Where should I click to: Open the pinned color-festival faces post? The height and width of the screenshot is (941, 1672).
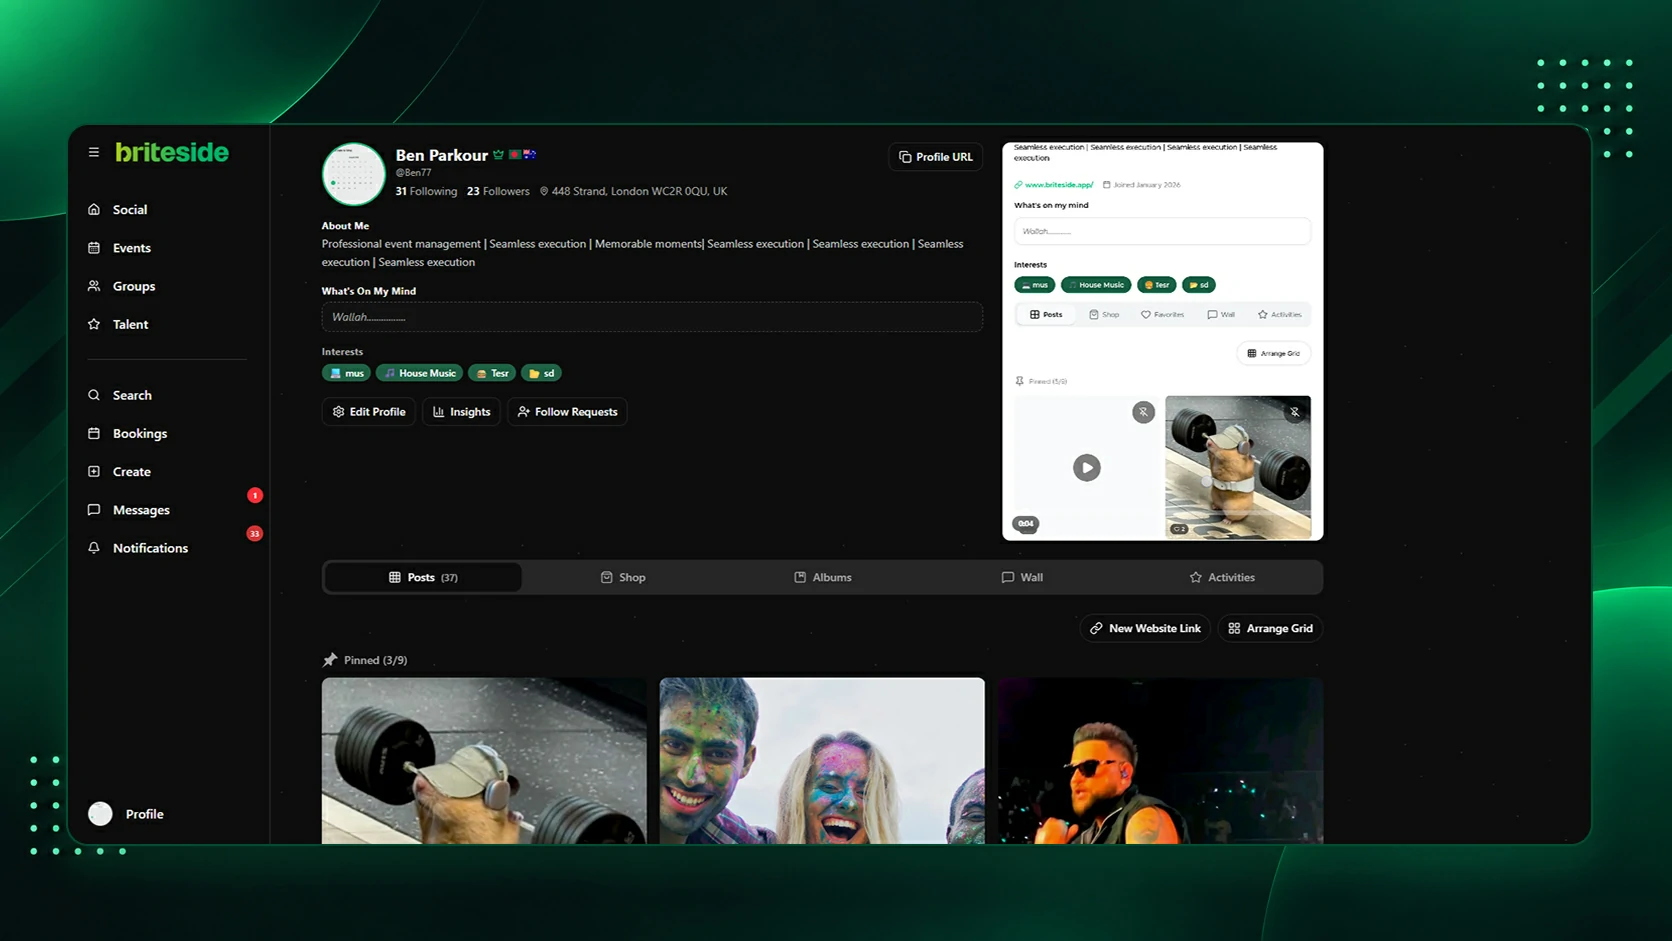click(822, 761)
